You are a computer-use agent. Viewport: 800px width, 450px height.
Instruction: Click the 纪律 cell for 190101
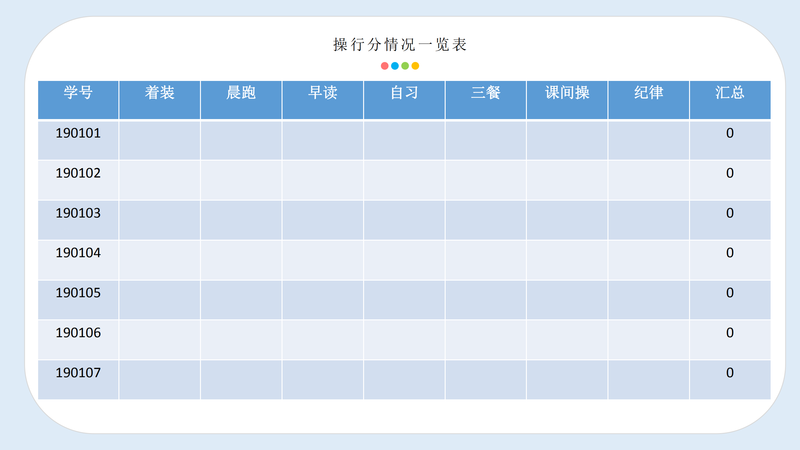(x=648, y=140)
